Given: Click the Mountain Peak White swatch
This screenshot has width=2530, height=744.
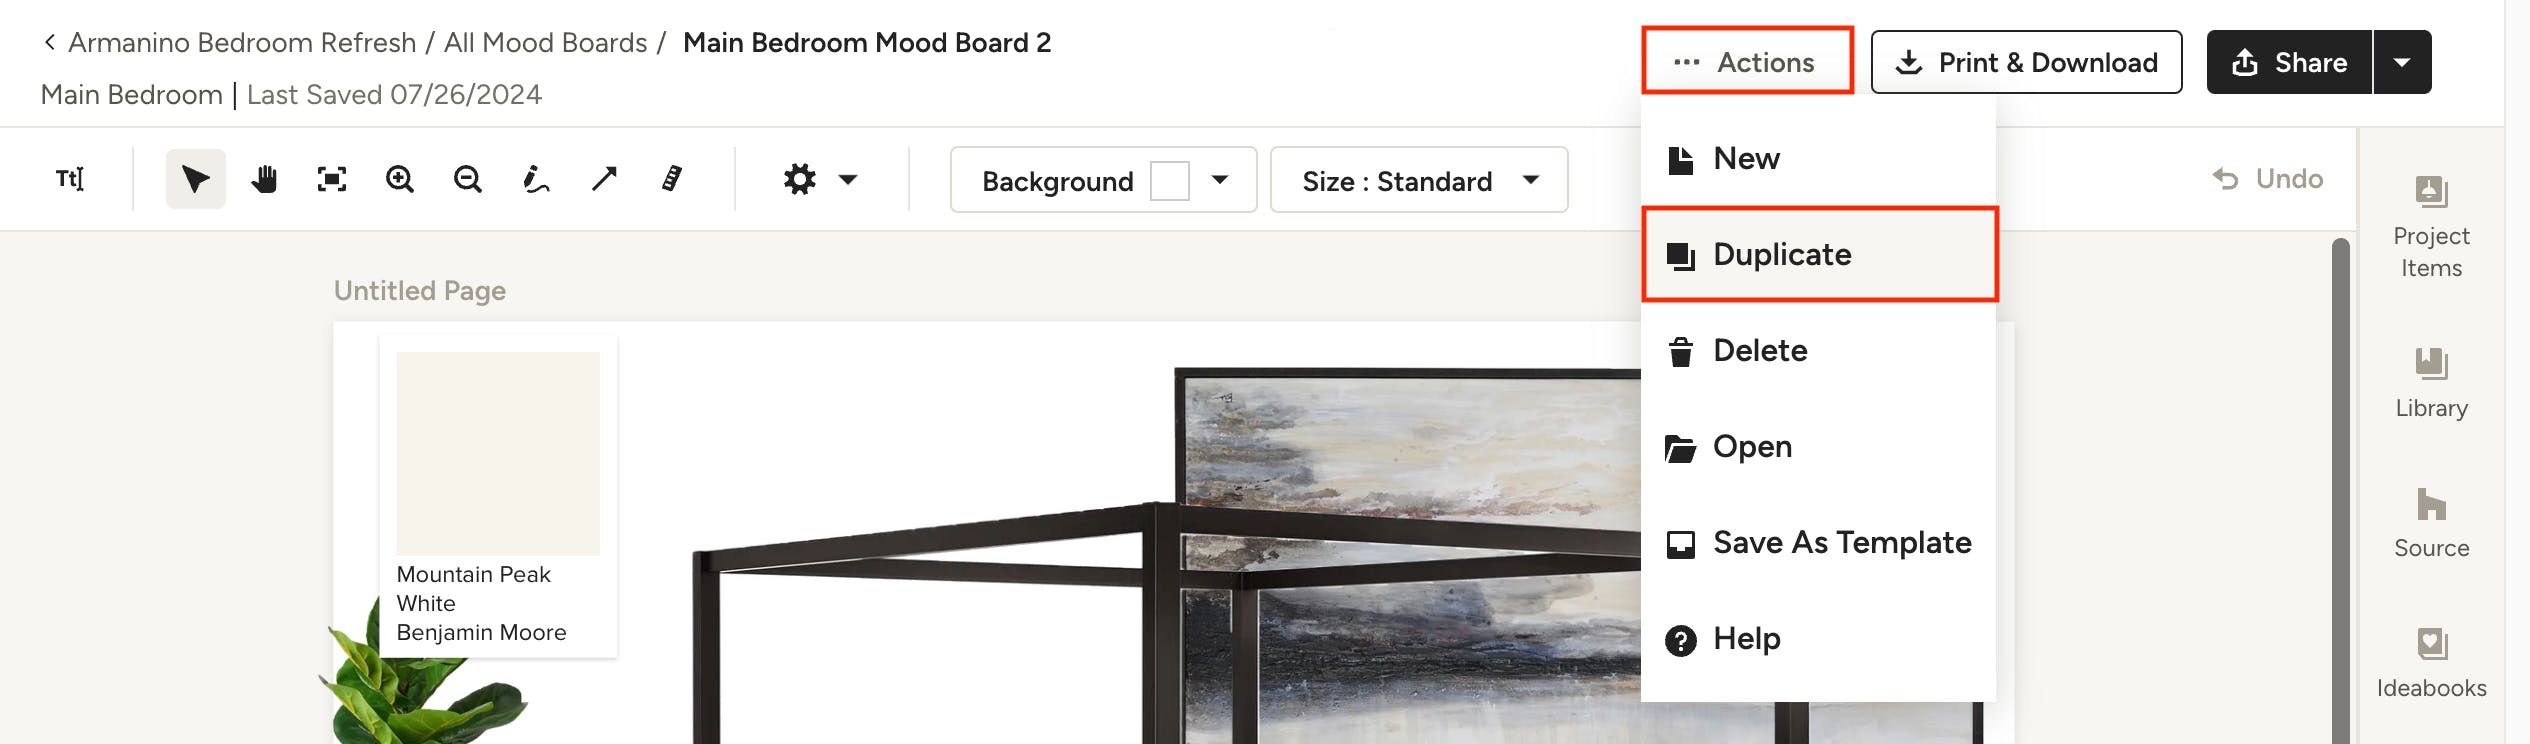Looking at the screenshot, I should point(498,453).
